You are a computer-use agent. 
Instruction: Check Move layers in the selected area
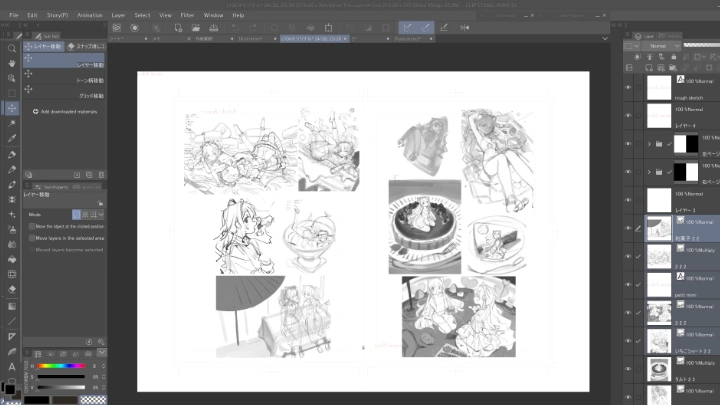(32, 238)
